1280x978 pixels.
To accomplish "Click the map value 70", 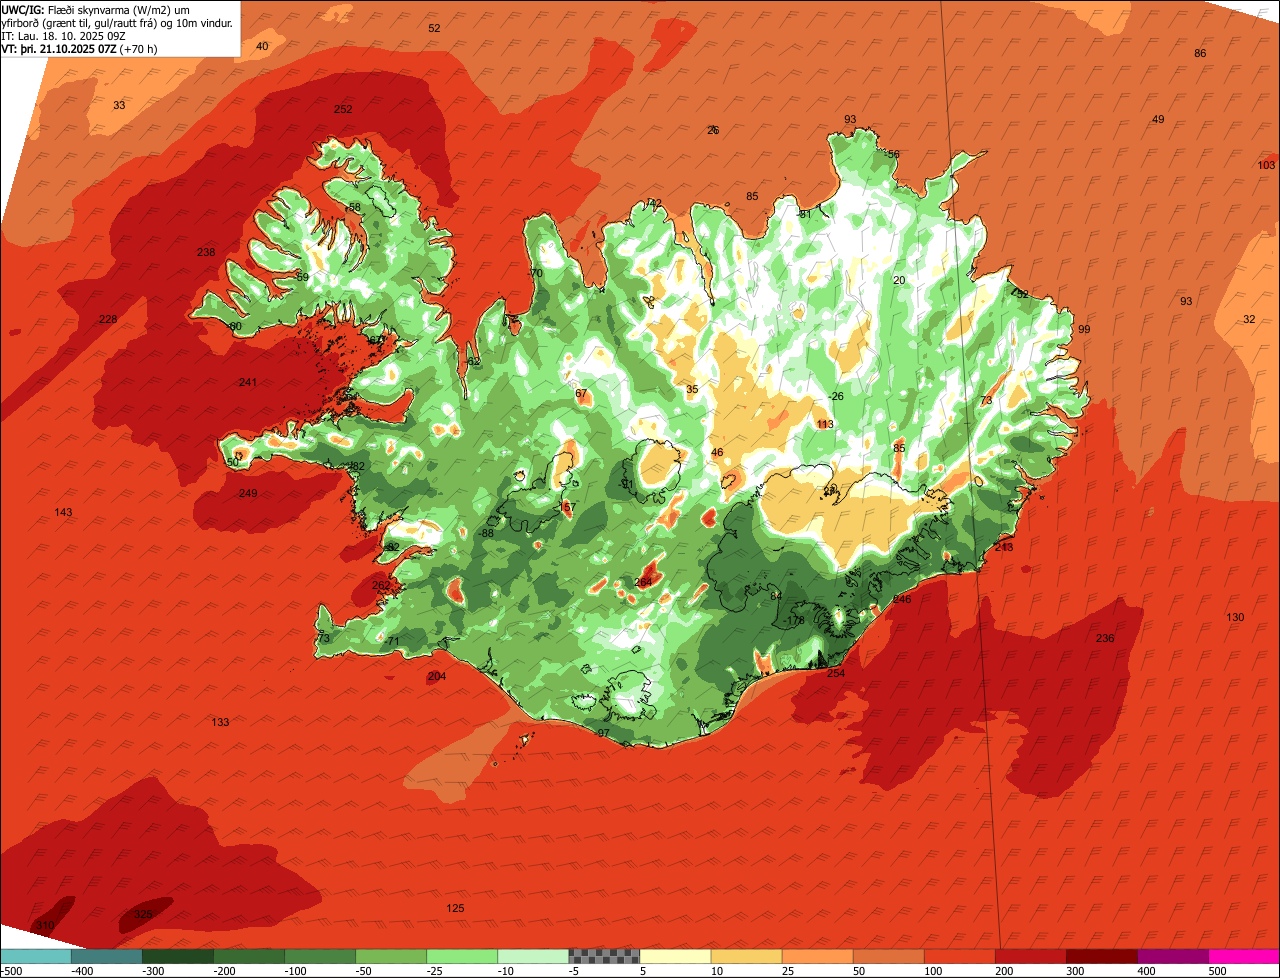I will point(536,273).
